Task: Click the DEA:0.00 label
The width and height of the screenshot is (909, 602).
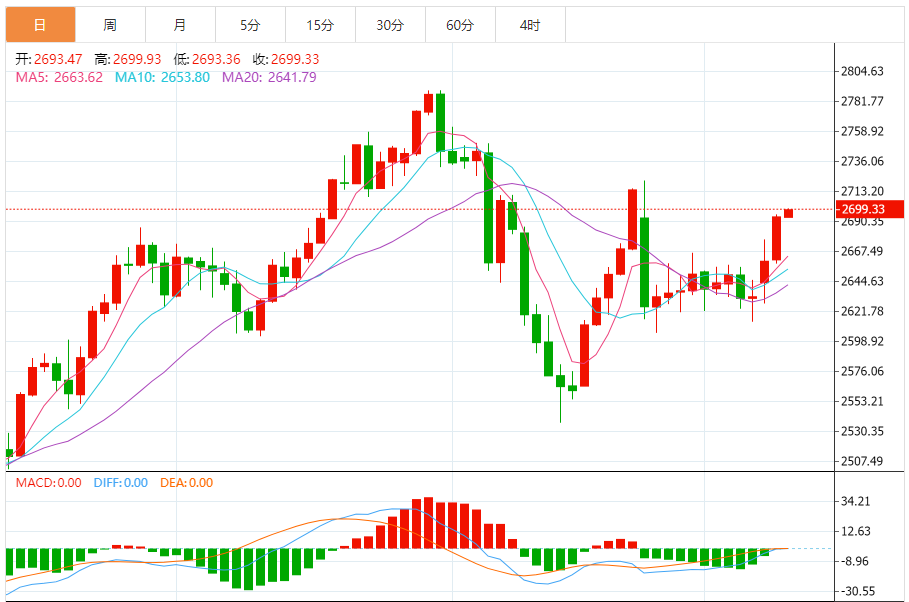Action: tap(187, 483)
